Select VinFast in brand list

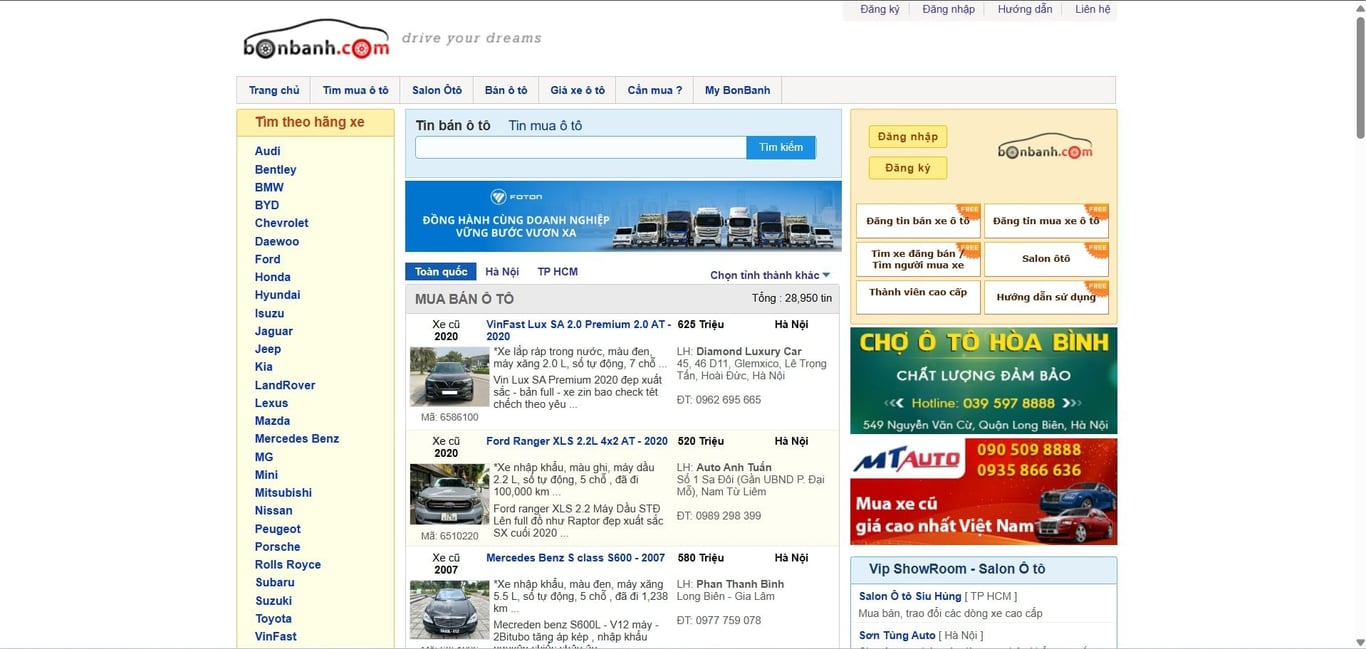click(276, 637)
